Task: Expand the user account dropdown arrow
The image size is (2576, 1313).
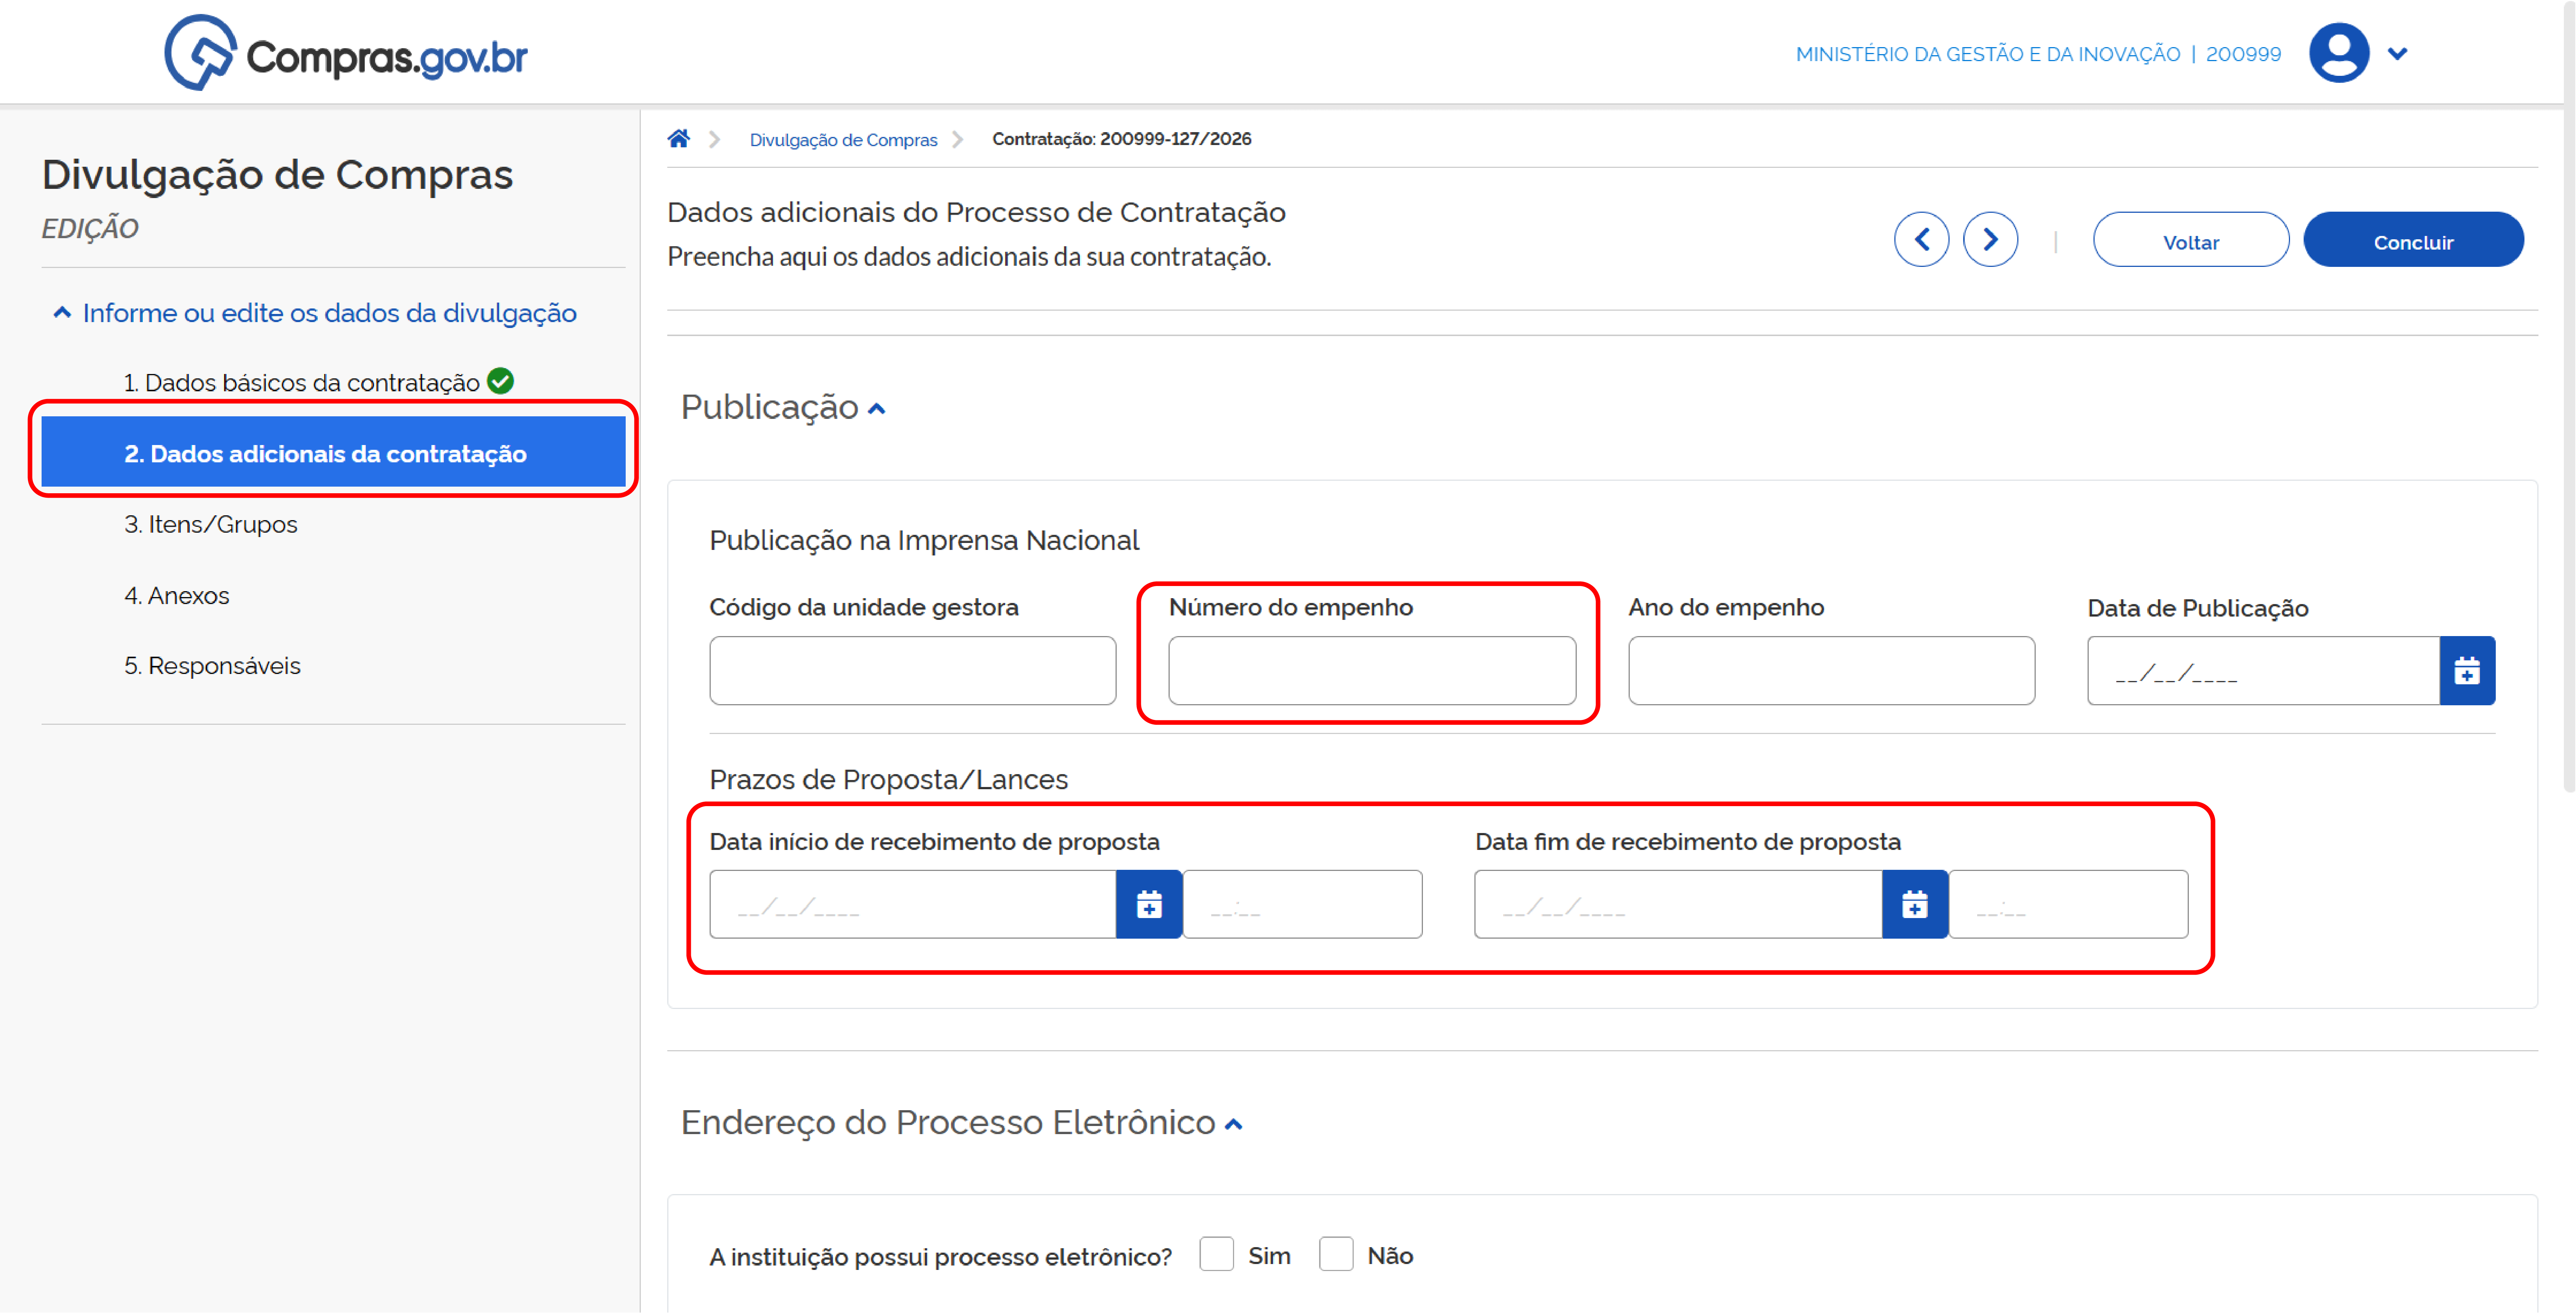Action: point(2397,54)
